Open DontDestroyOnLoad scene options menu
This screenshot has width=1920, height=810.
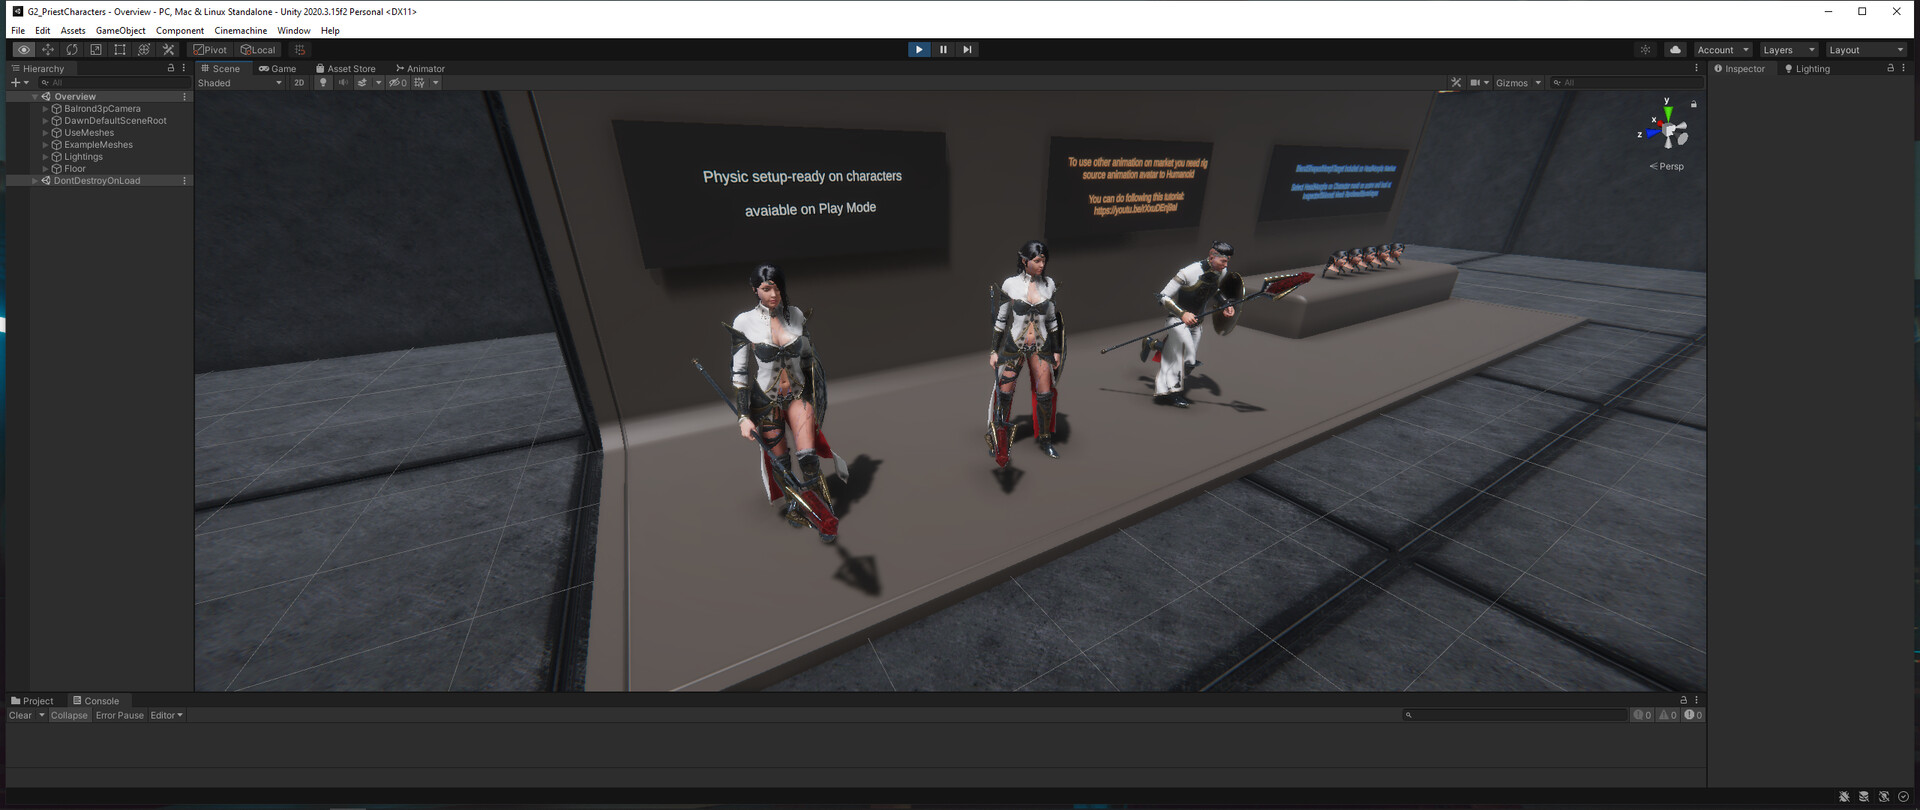185,180
